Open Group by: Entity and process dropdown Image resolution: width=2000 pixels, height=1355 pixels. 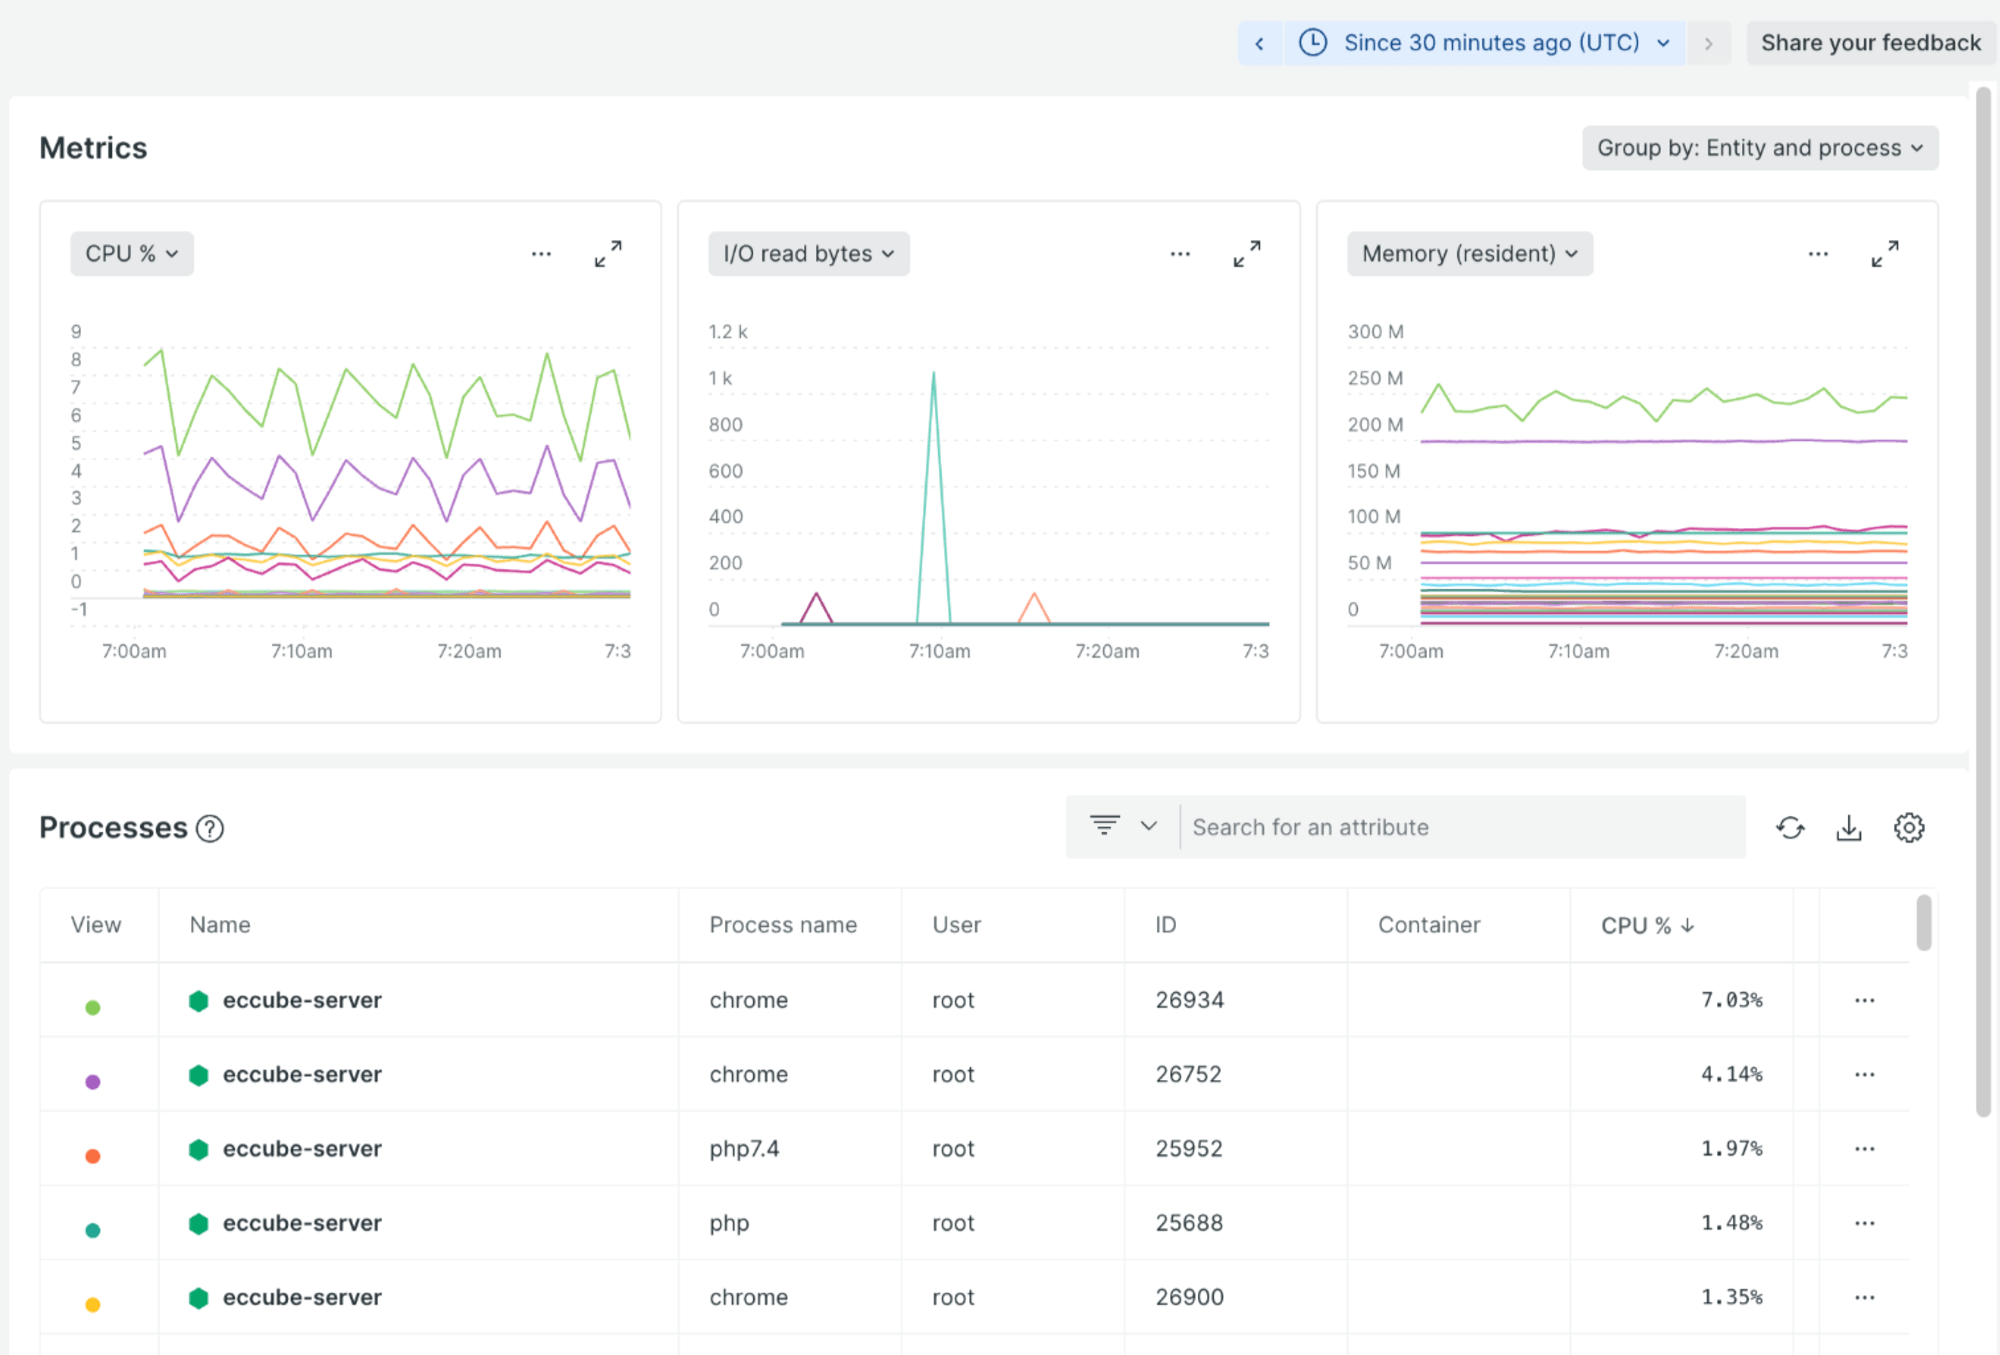[x=1760, y=148]
